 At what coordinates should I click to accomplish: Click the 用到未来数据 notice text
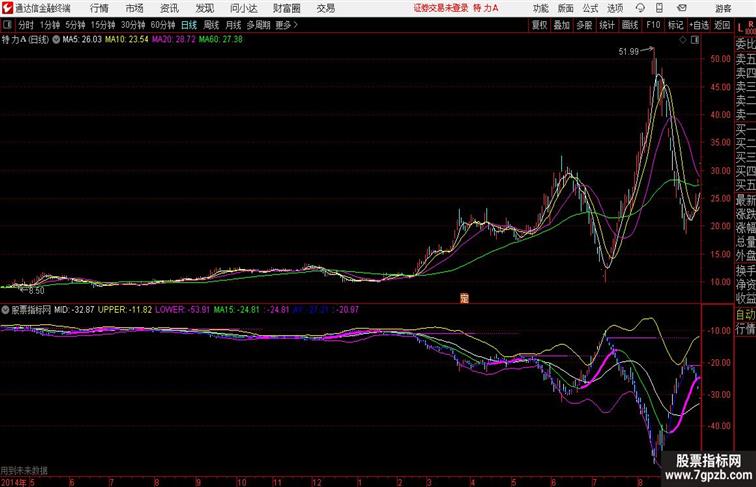(24, 470)
